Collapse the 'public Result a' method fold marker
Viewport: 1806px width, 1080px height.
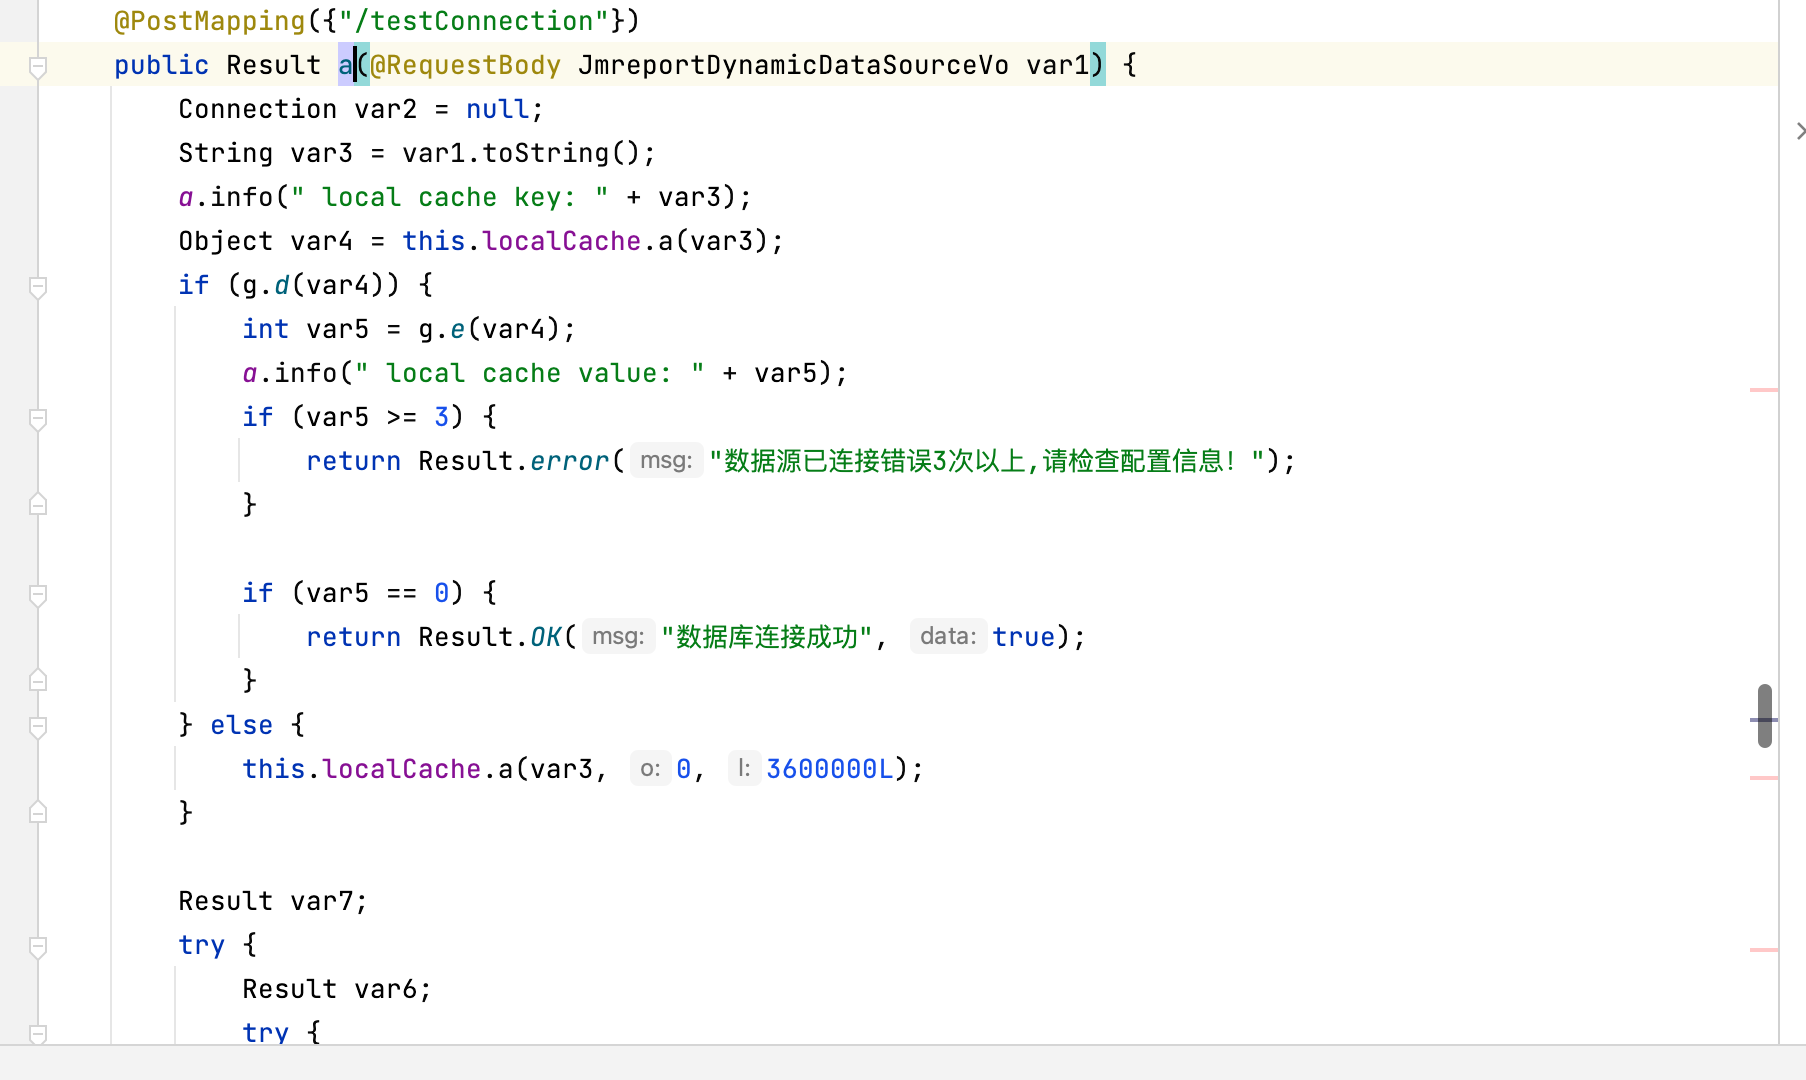click(x=38, y=67)
